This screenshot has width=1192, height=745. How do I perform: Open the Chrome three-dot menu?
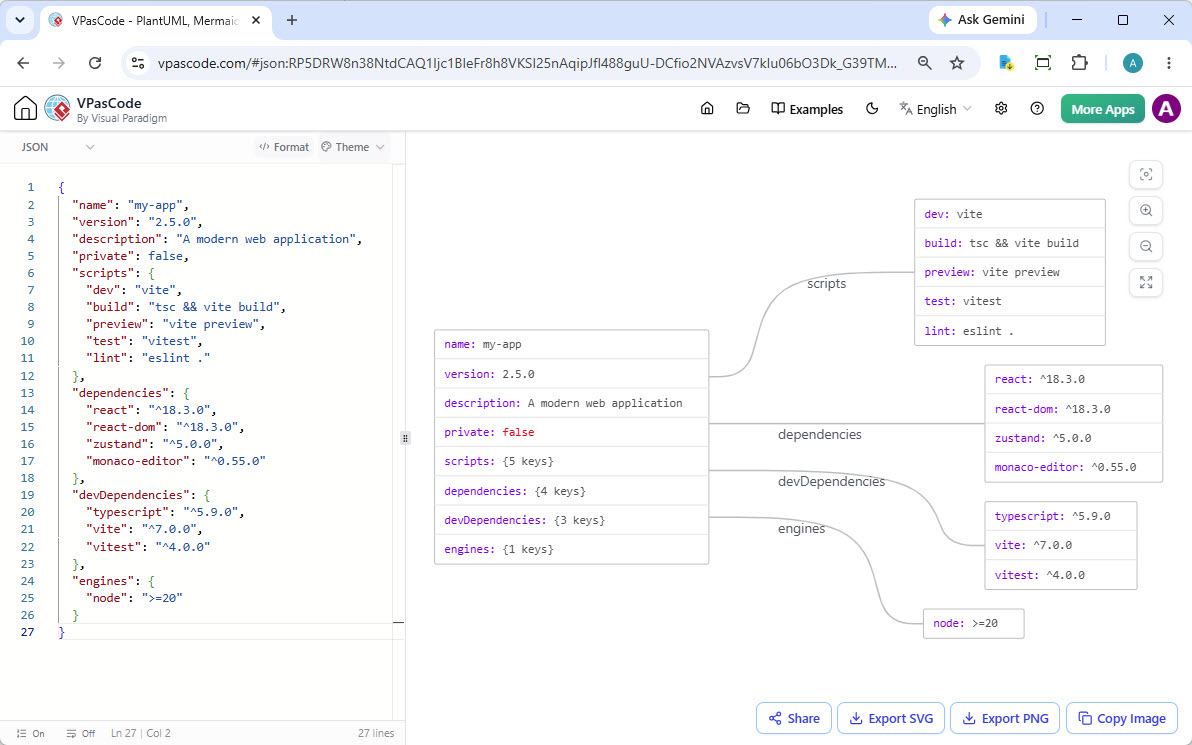[x=1169, y=63]
